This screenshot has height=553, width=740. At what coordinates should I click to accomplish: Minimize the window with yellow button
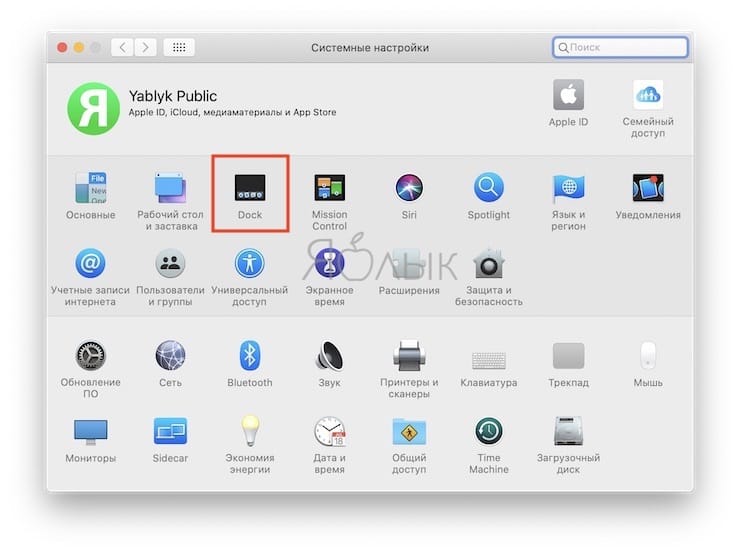click(79, 47)
